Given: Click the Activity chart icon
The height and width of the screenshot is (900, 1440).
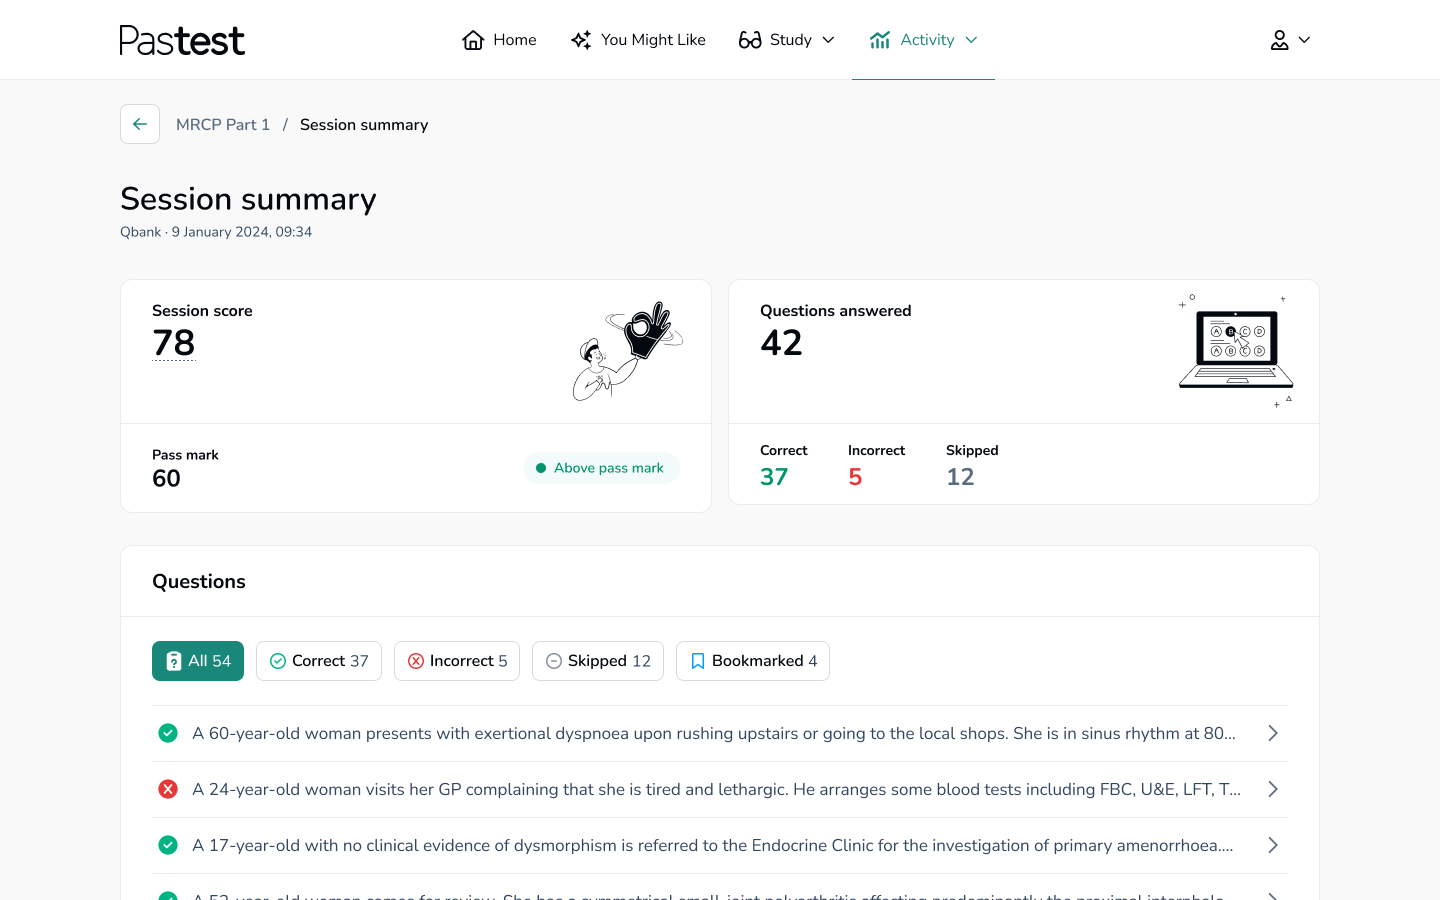Looking at the screenshot, I should coord(880,40).
